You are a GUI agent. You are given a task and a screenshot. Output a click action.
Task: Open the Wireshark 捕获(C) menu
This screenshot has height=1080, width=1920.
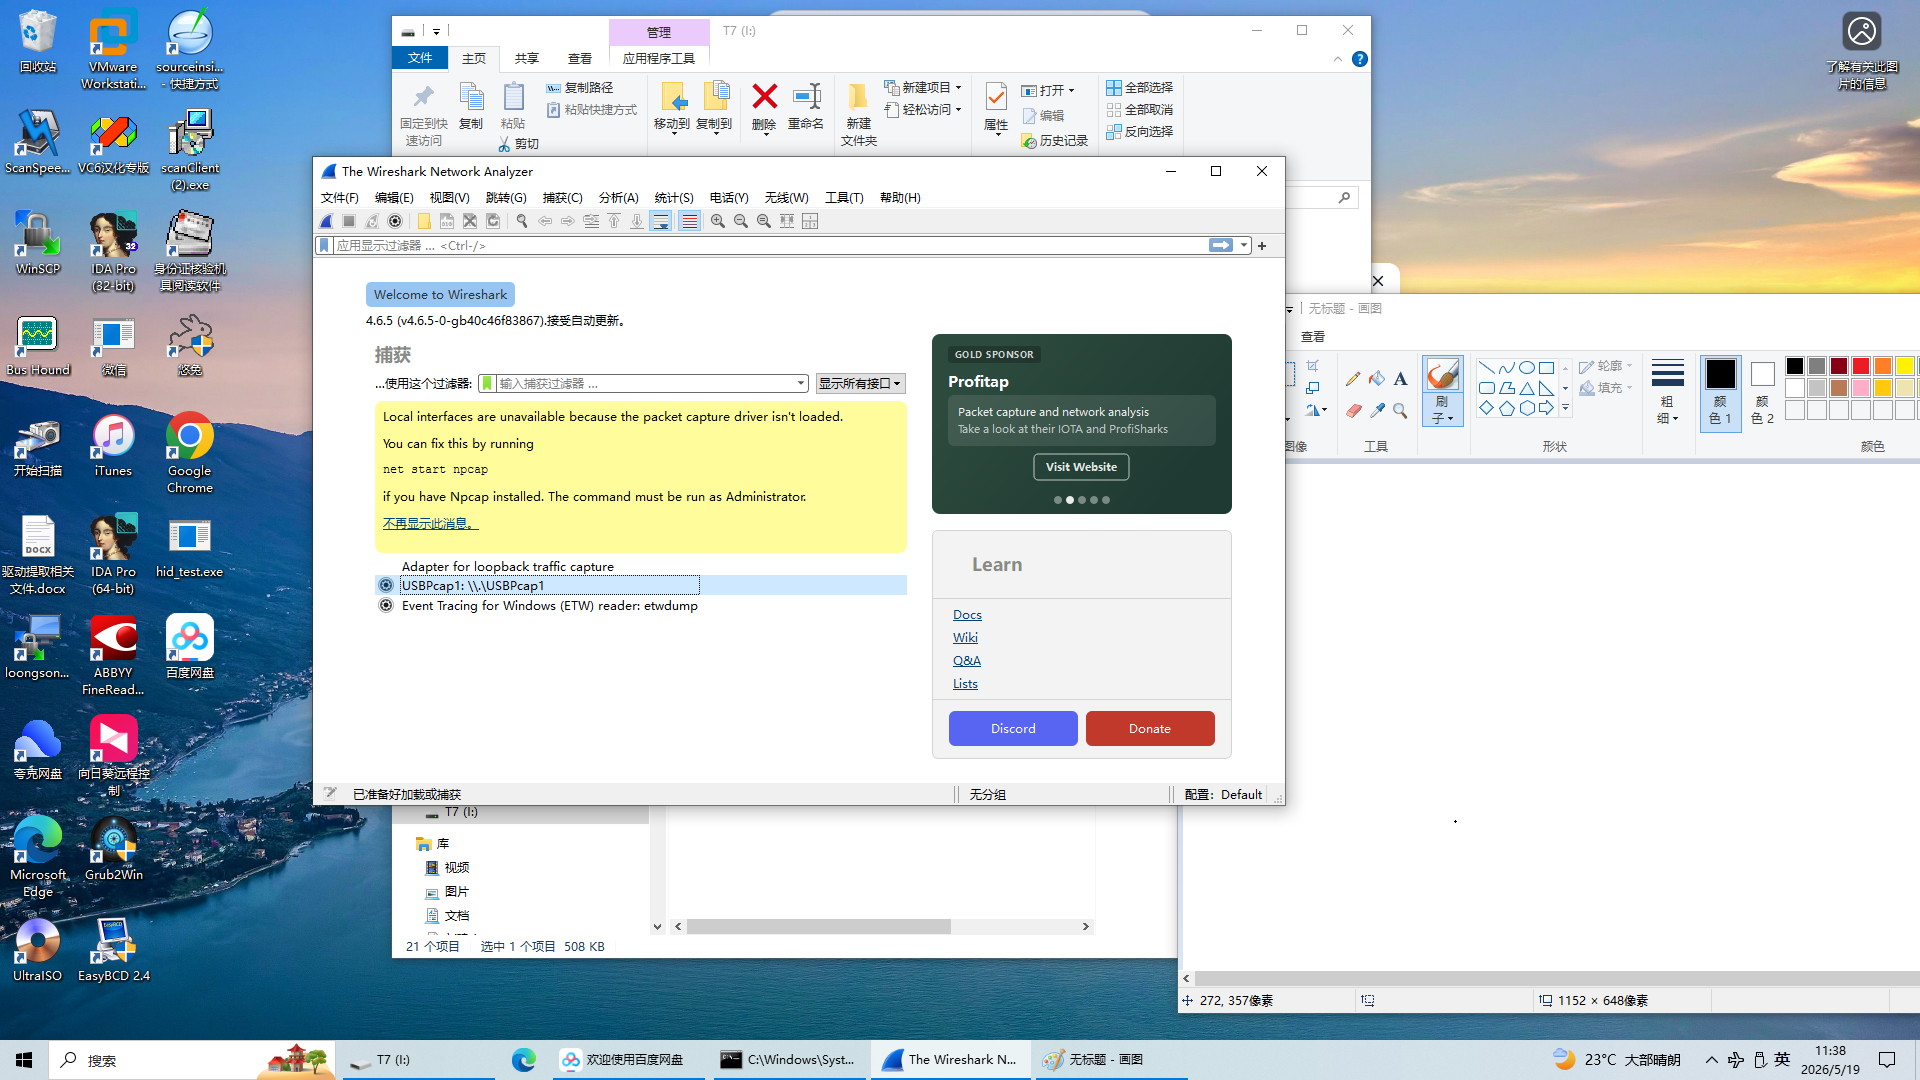pyautogui.click(x=562, y=198)
